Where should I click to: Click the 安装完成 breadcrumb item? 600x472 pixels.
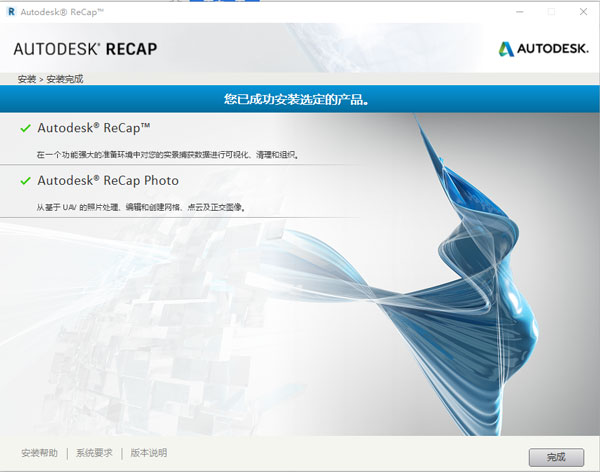click(x=64, y=78)
